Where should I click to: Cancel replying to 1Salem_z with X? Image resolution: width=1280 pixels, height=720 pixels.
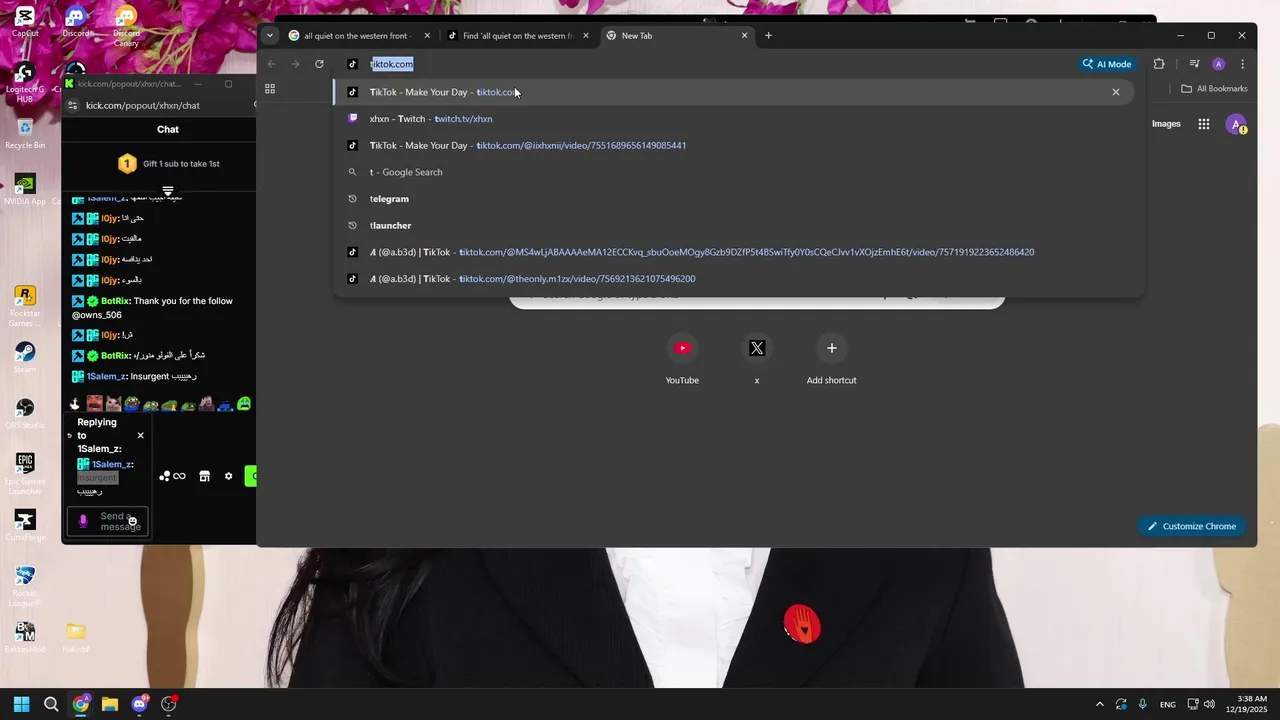pos(140,435)
